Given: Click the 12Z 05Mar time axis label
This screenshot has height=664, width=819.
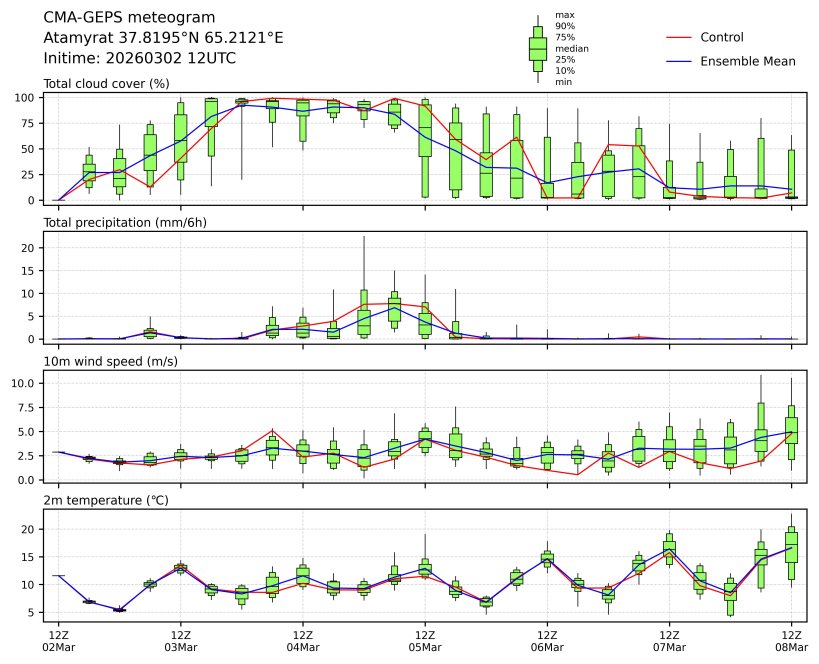Looking at the screenshot, I should (x=424, y=641).
